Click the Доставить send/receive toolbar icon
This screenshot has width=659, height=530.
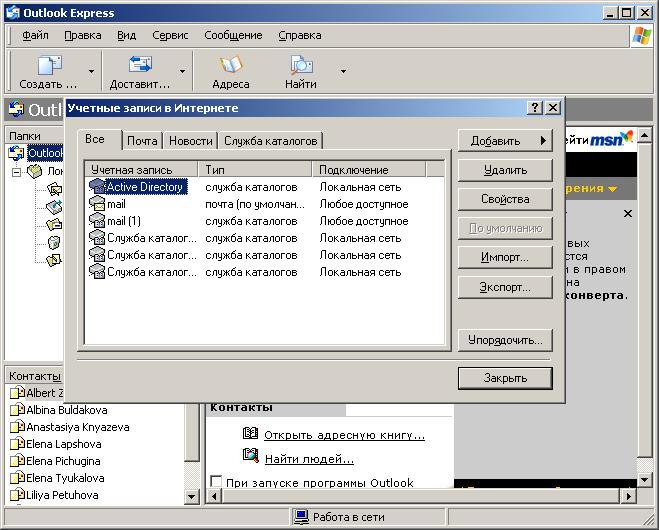pos(140,65)
